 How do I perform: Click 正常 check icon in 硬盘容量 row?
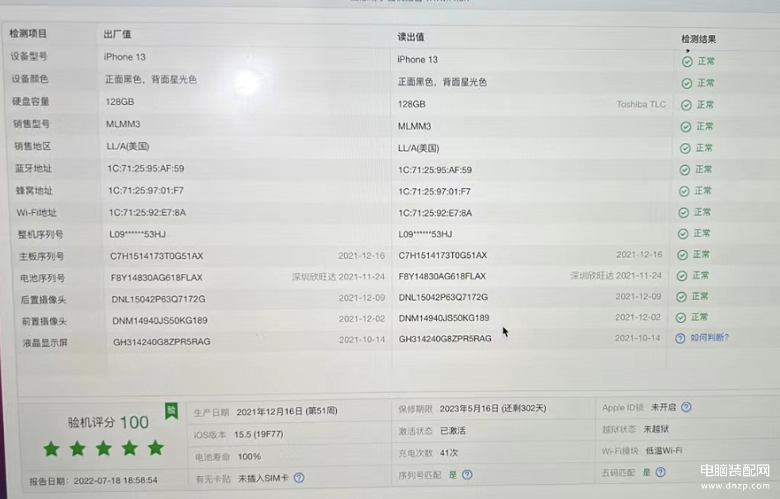(x=686, y=105)
